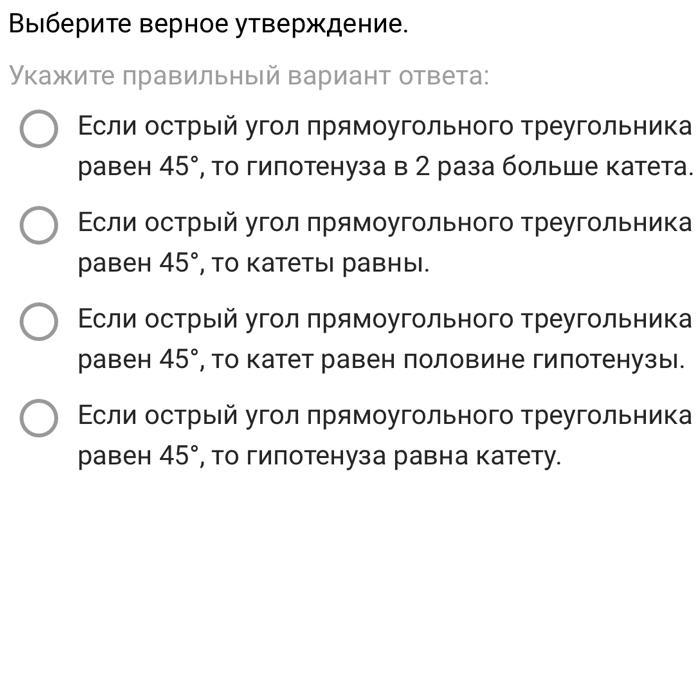
Task: Click the word 'треугольника' in the last option
Action: pos(606,417)
